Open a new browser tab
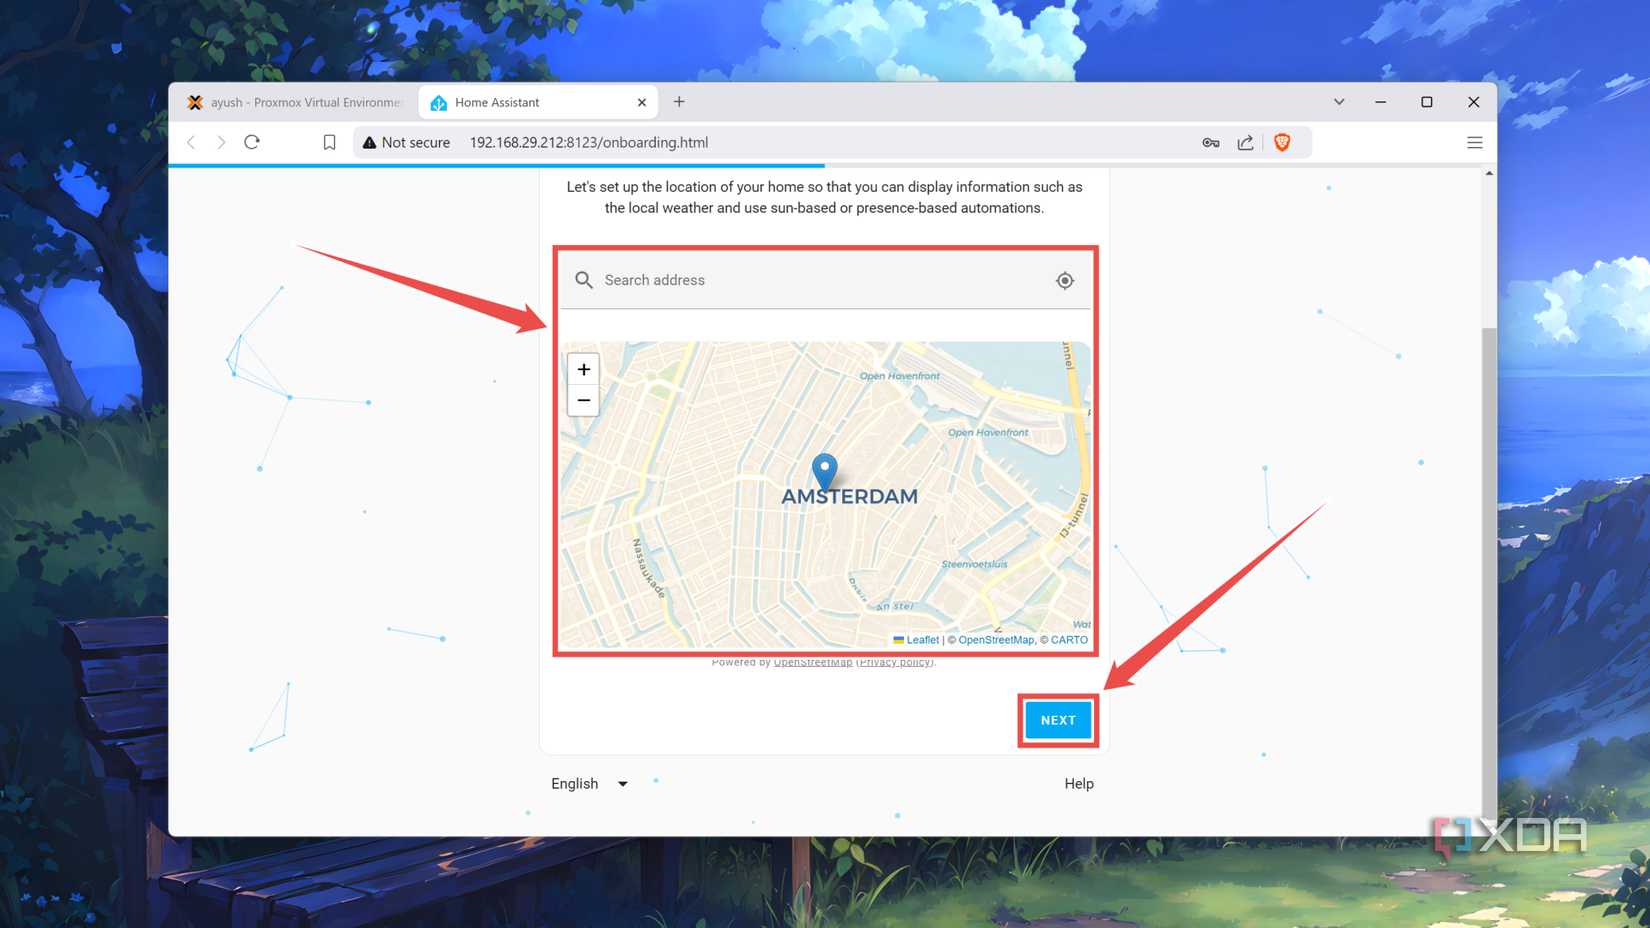 pos(679,101)
